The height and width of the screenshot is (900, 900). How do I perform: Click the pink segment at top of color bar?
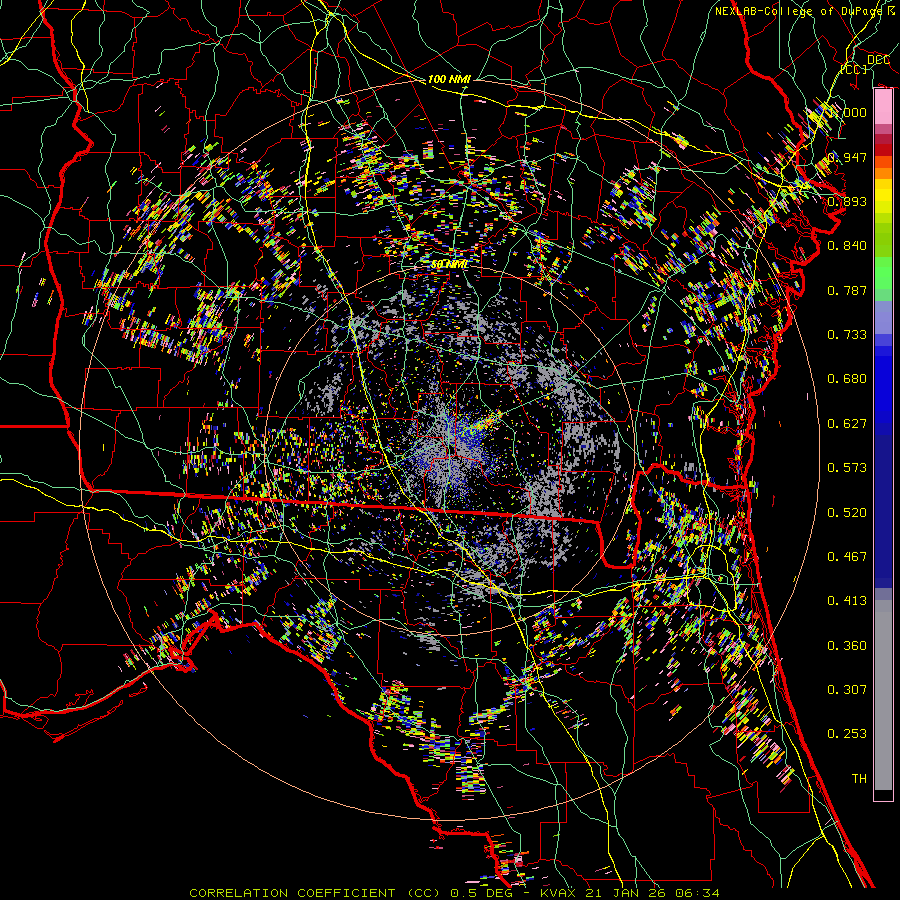(883, 106)
